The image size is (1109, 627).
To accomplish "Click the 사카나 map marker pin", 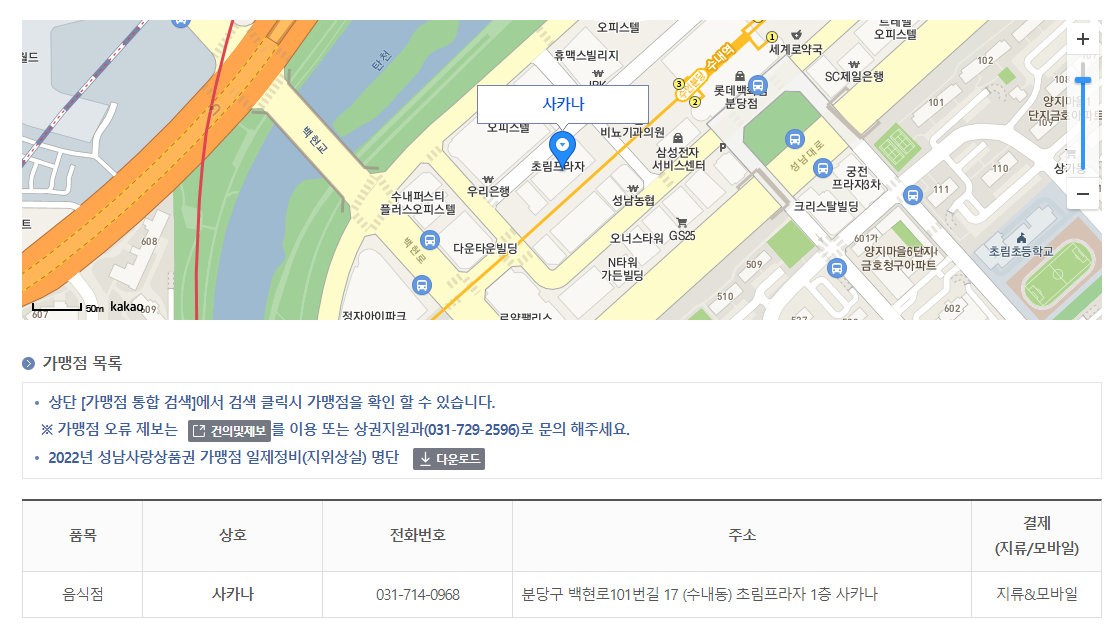I will (x=564, y=145).
